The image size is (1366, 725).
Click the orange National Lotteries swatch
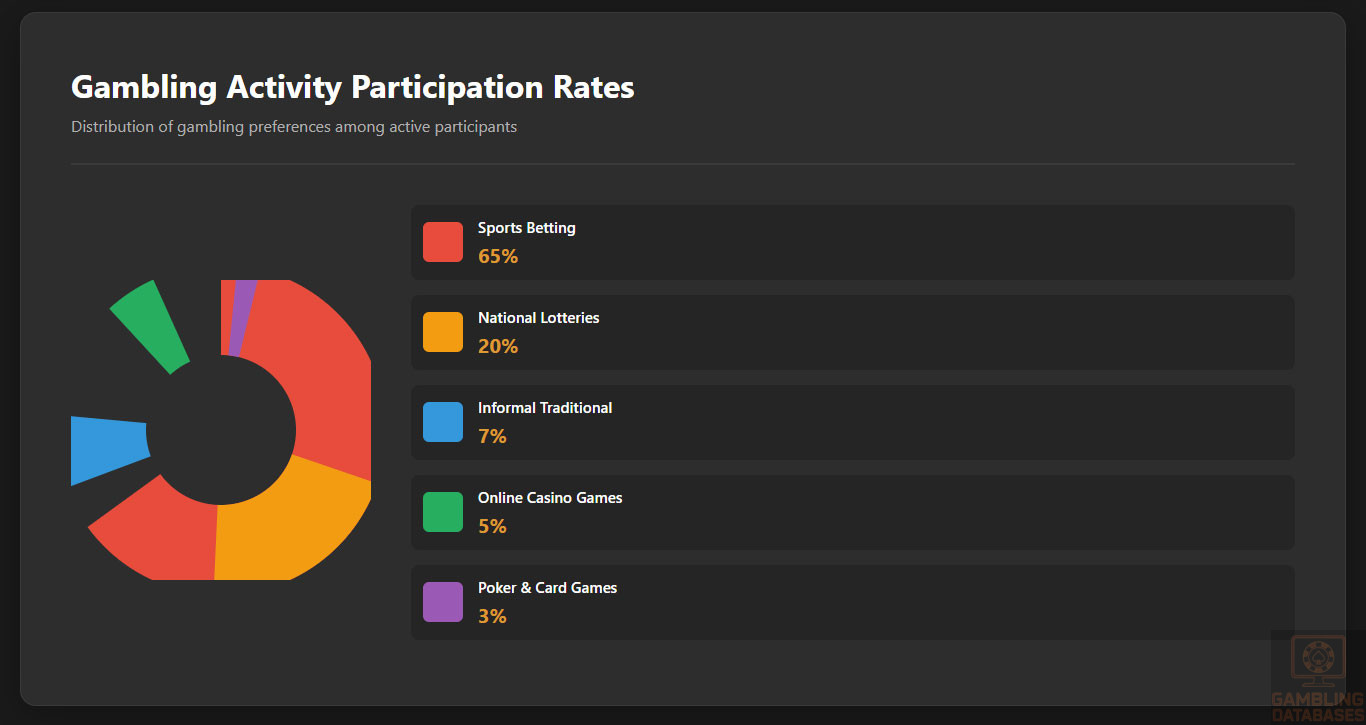coord(442,332)
